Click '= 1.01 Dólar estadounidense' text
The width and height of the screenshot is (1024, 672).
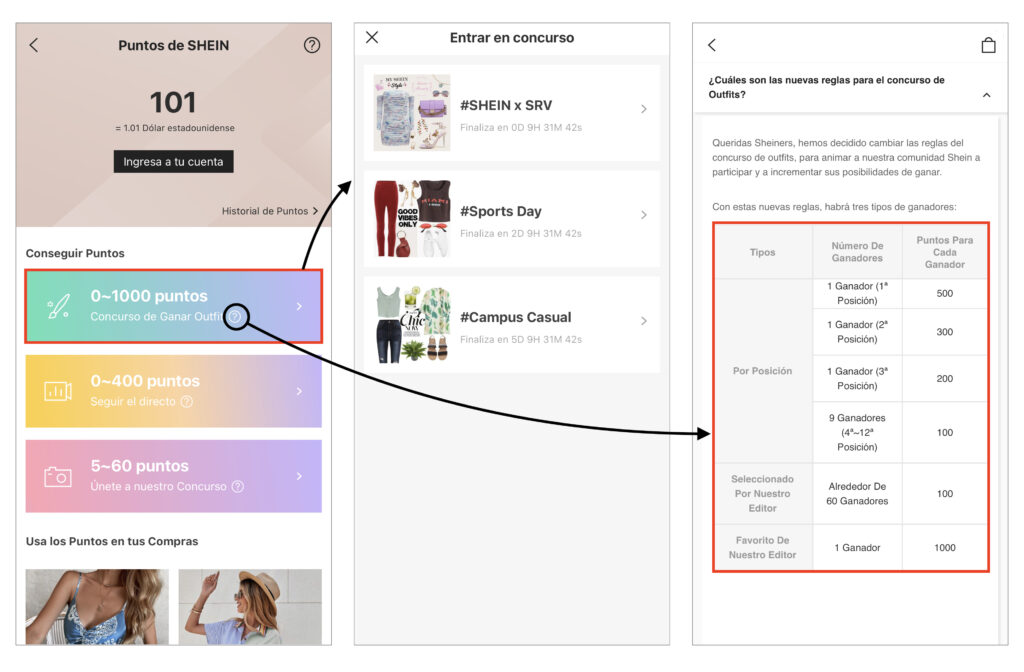coord(174,128)
